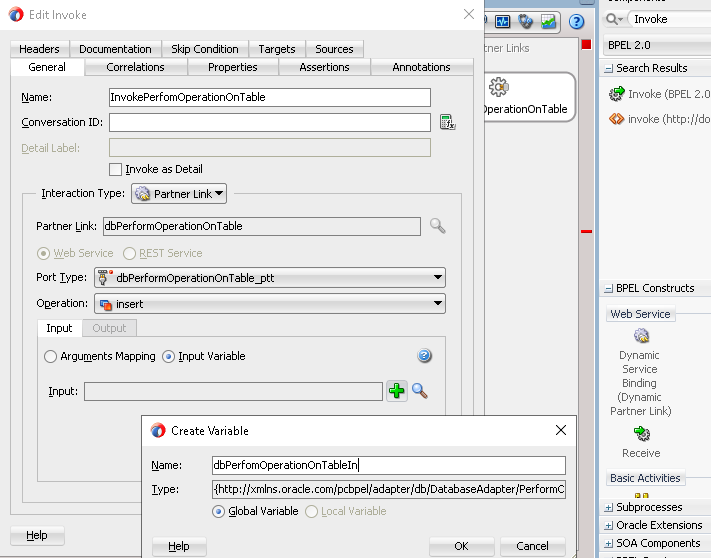Click Cancel in Create Variable dialog
711x558 pixels.
(532, 546)
